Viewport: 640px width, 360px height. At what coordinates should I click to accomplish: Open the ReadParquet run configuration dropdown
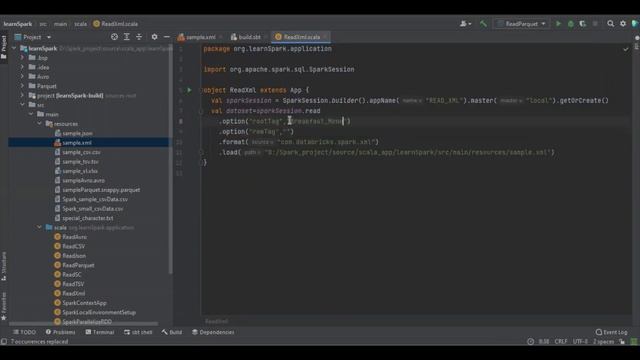(x=522, y=24)
